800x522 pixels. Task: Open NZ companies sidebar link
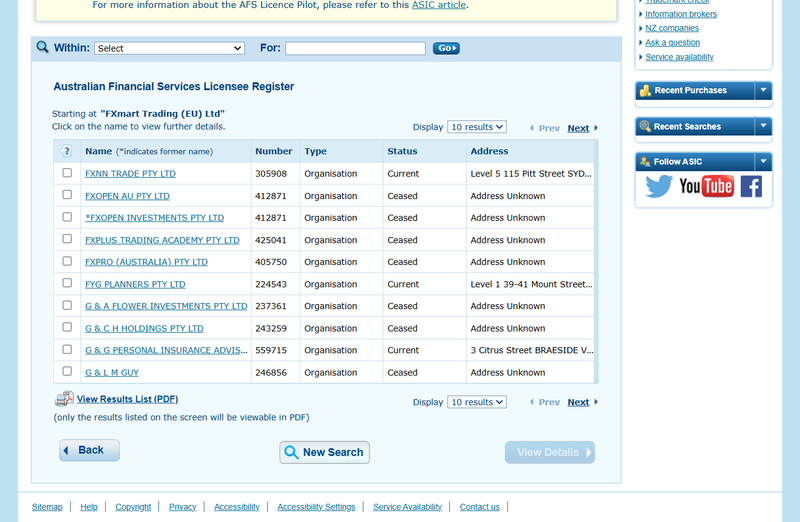(x=672, y=28)
